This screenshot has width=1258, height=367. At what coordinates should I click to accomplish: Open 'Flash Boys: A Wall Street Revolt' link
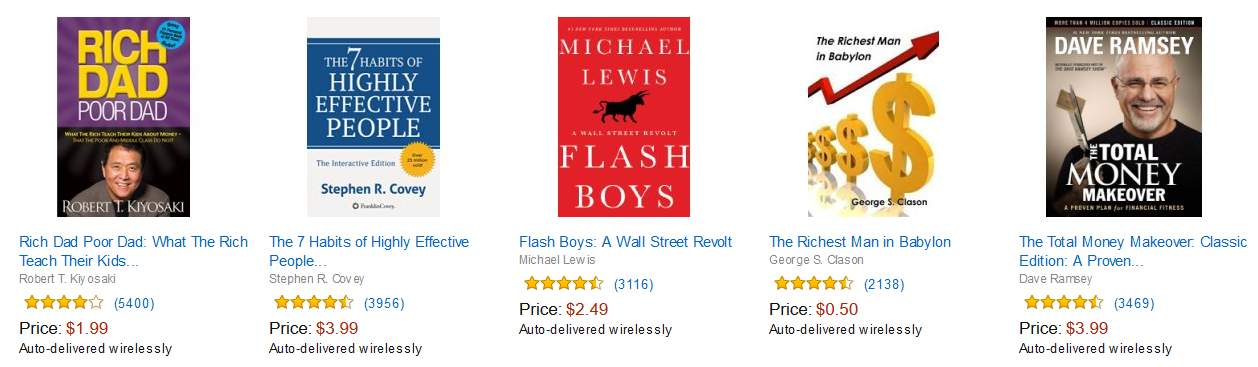[626, 242]
